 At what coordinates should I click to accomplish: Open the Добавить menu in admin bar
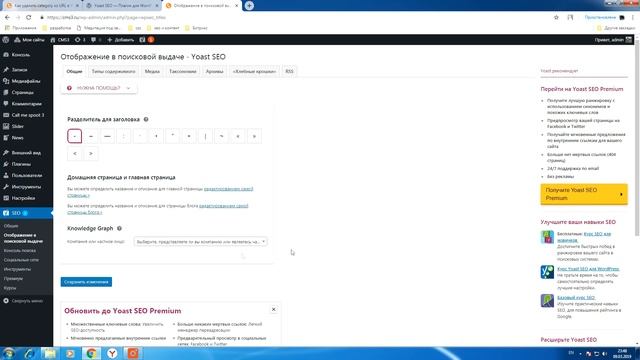tap(120, 40)
